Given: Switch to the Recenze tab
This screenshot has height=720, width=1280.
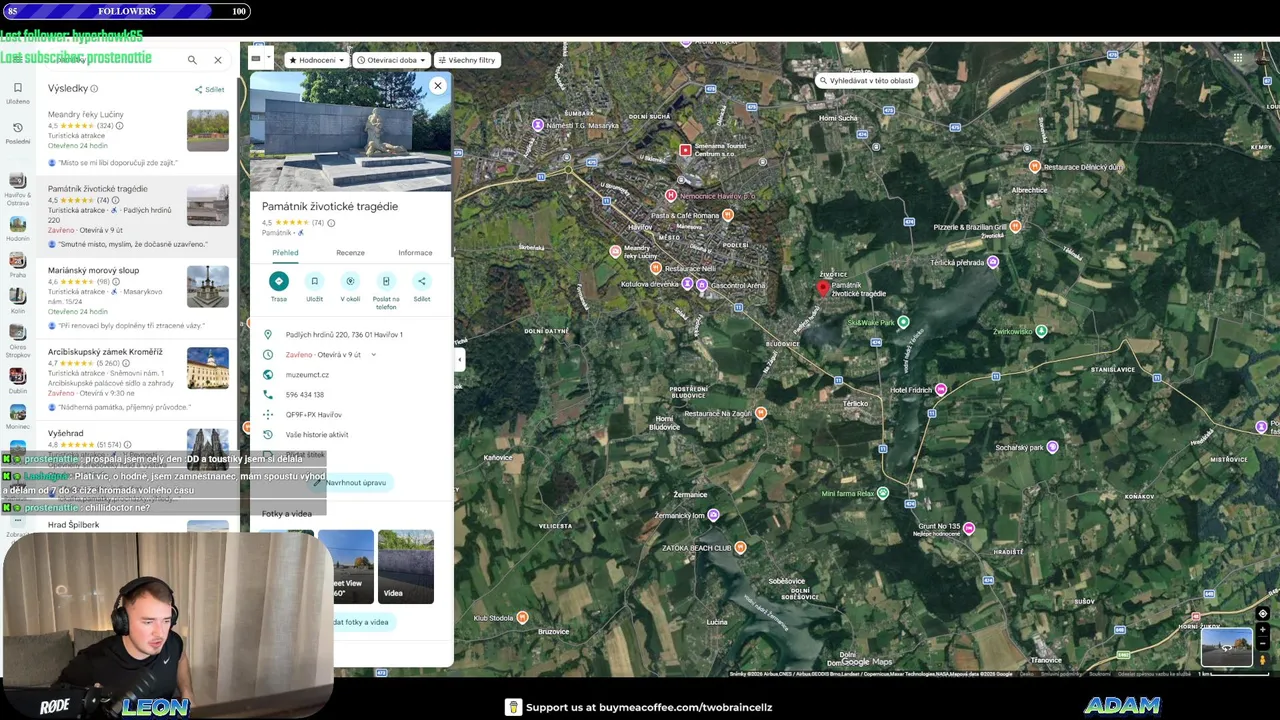Looking at the screenshot, I should [350, 253].
